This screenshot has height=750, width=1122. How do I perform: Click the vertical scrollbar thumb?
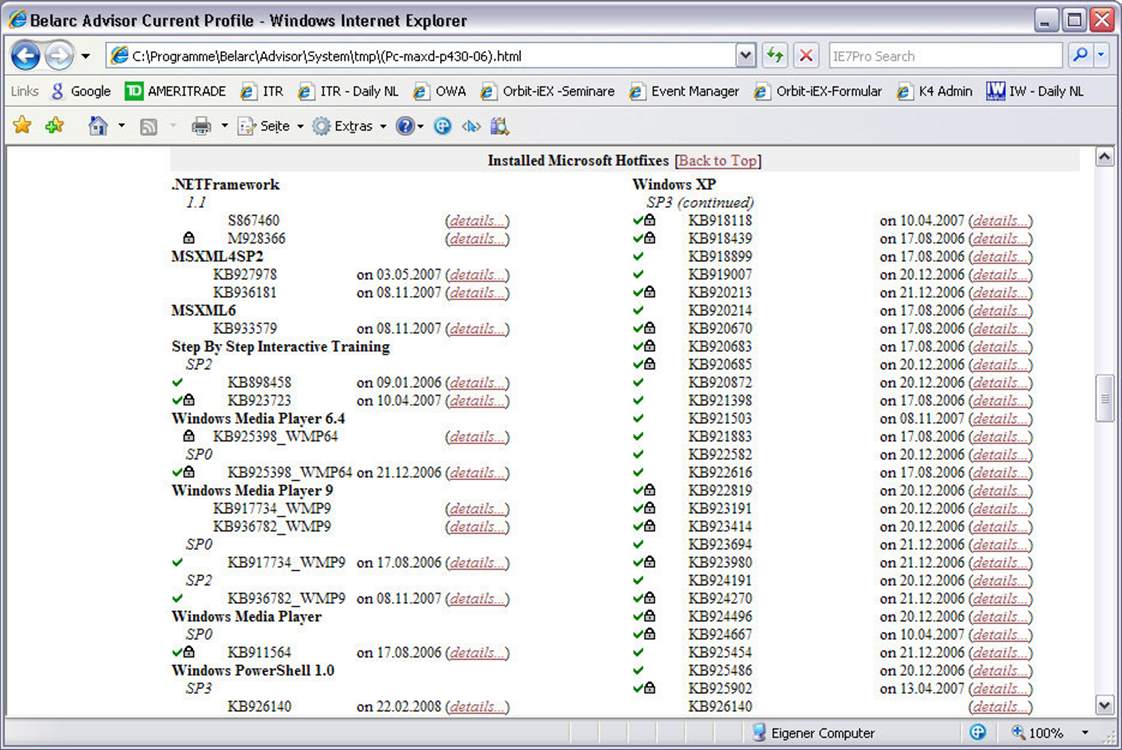pos(1105,398)
